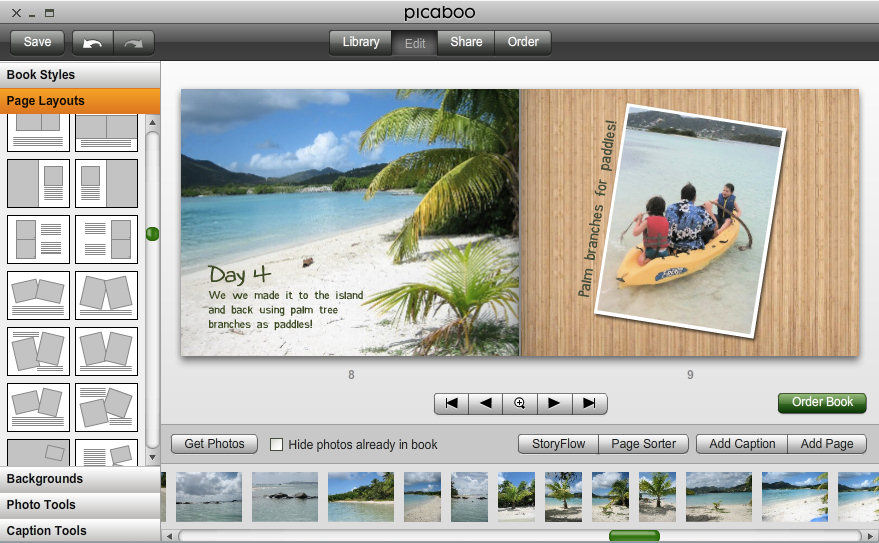This screenshot has width=879, height=543.
Task: Open the Caption Tools section
Action: tap(80, 531)
